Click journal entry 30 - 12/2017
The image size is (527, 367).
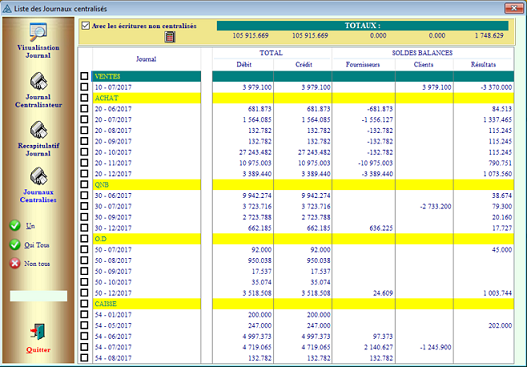[x=113, y=228]
